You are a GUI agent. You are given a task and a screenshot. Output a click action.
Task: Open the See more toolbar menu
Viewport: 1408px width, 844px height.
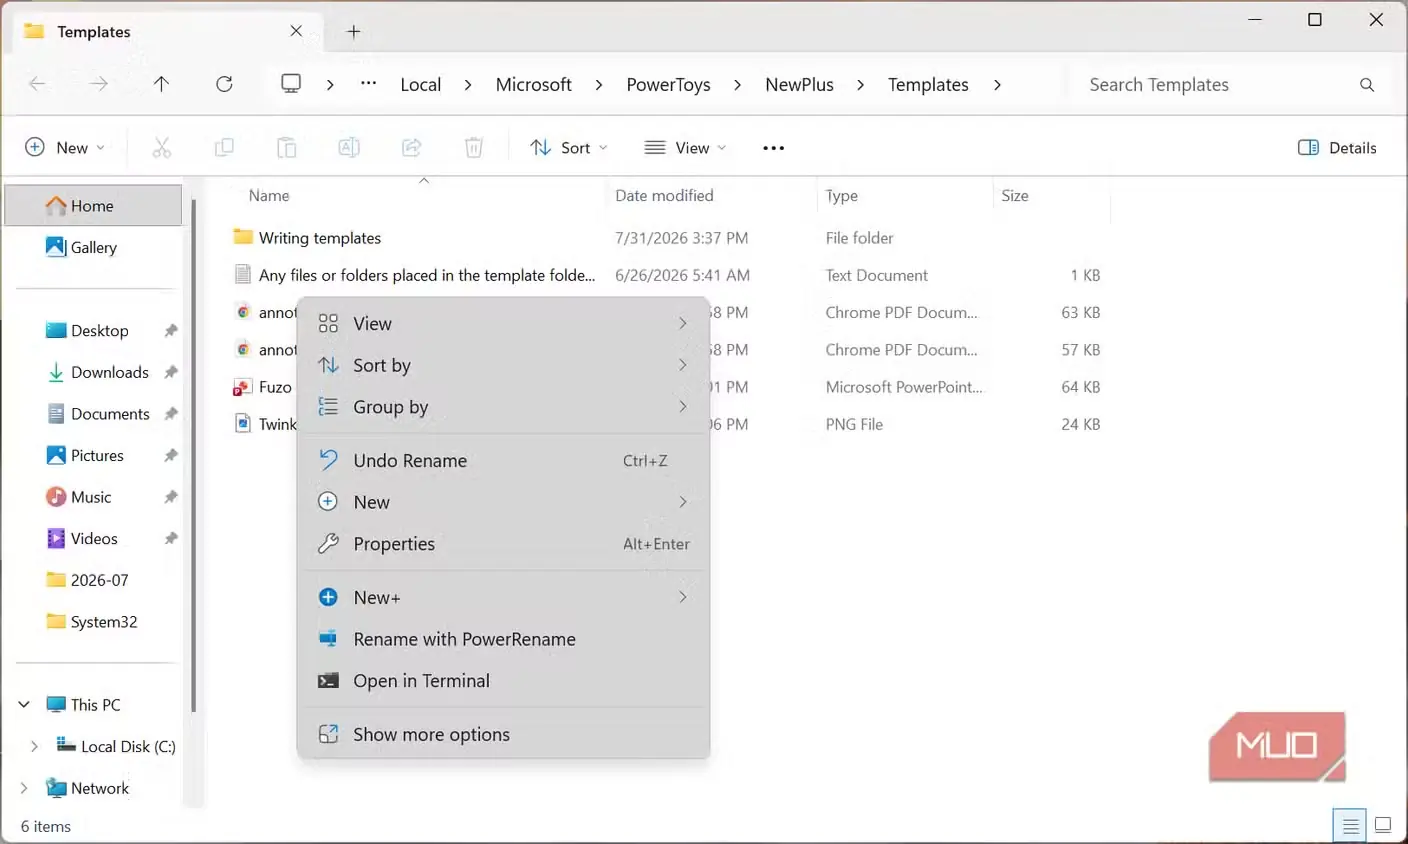click(x=773, y=148)
